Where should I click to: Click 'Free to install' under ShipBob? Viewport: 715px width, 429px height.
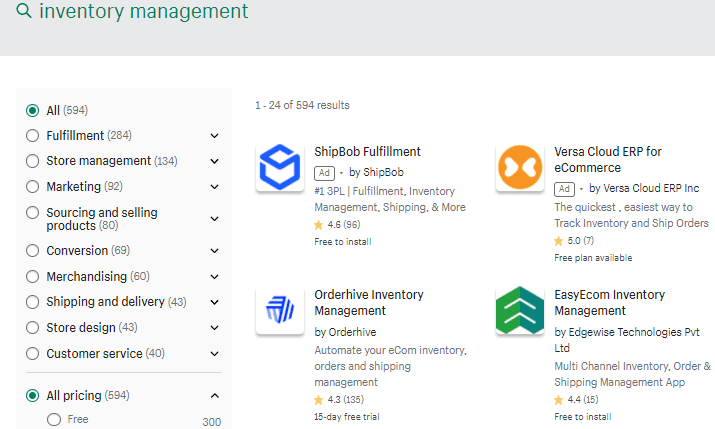pyautogui.click(x=342, y=242)
